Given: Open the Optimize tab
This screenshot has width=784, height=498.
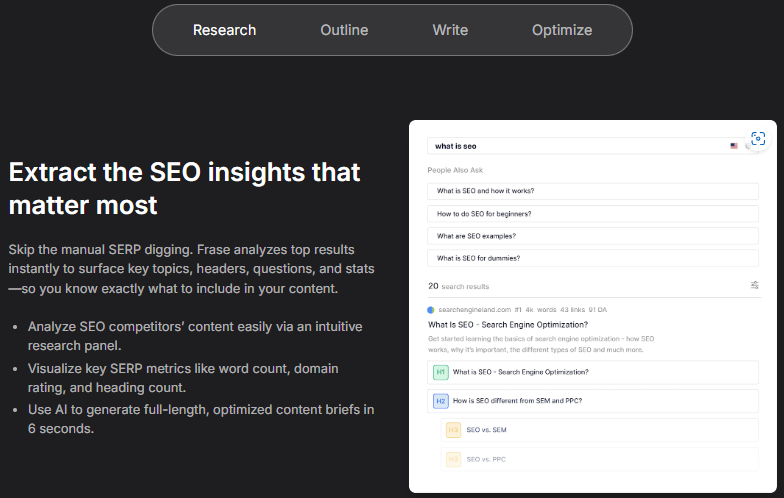Looking at the screenshot, I should point(562,30).
